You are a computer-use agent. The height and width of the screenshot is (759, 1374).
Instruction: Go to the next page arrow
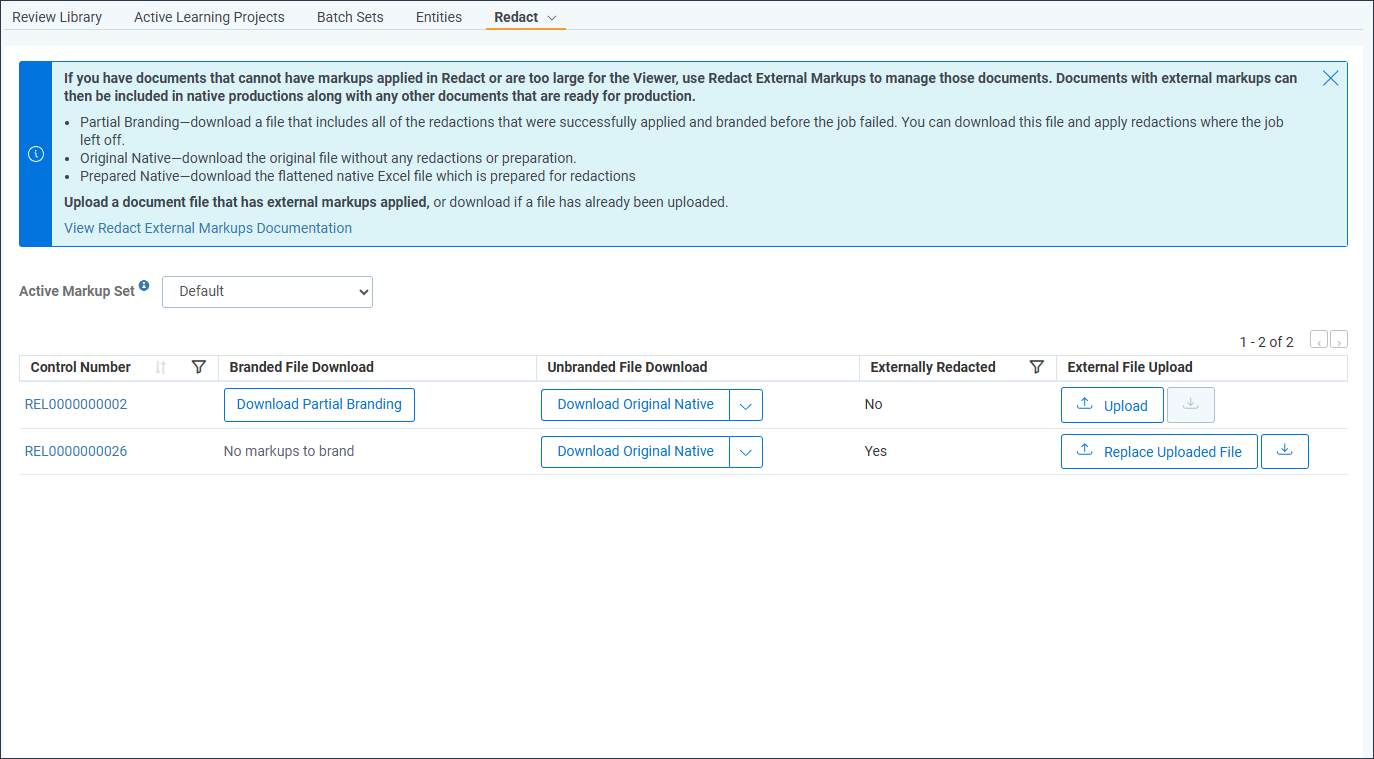pos(1339,342)
